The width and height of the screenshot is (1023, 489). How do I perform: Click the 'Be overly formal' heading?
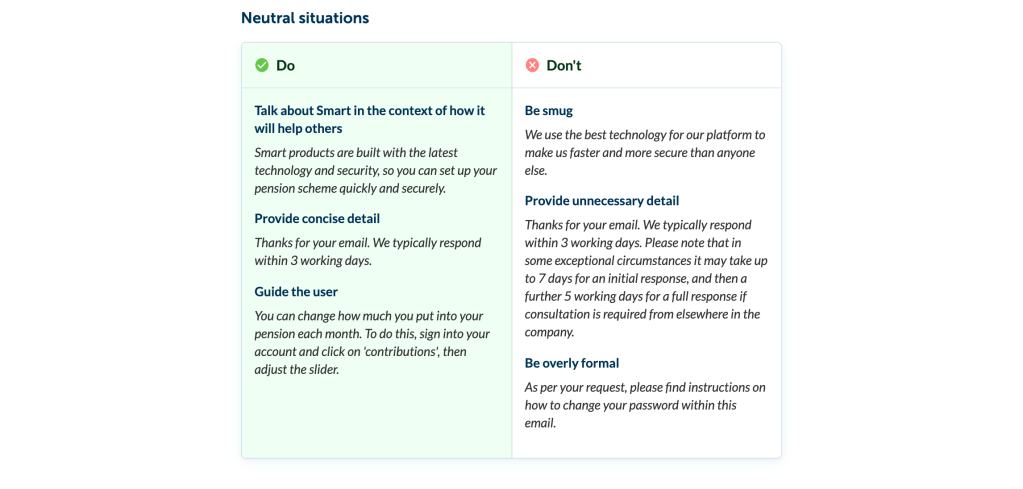(572, 363)
